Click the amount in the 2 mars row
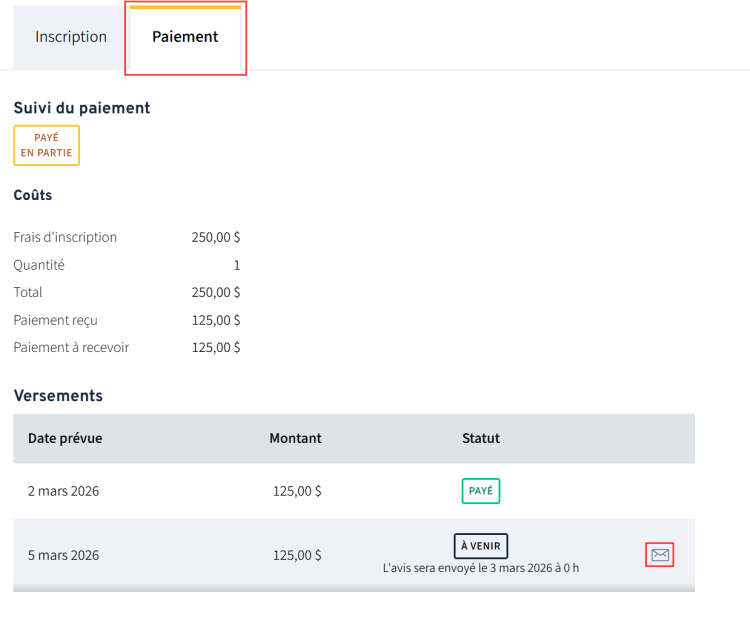The height and width of the screenshot is (621, 750). tap(297, 491)
